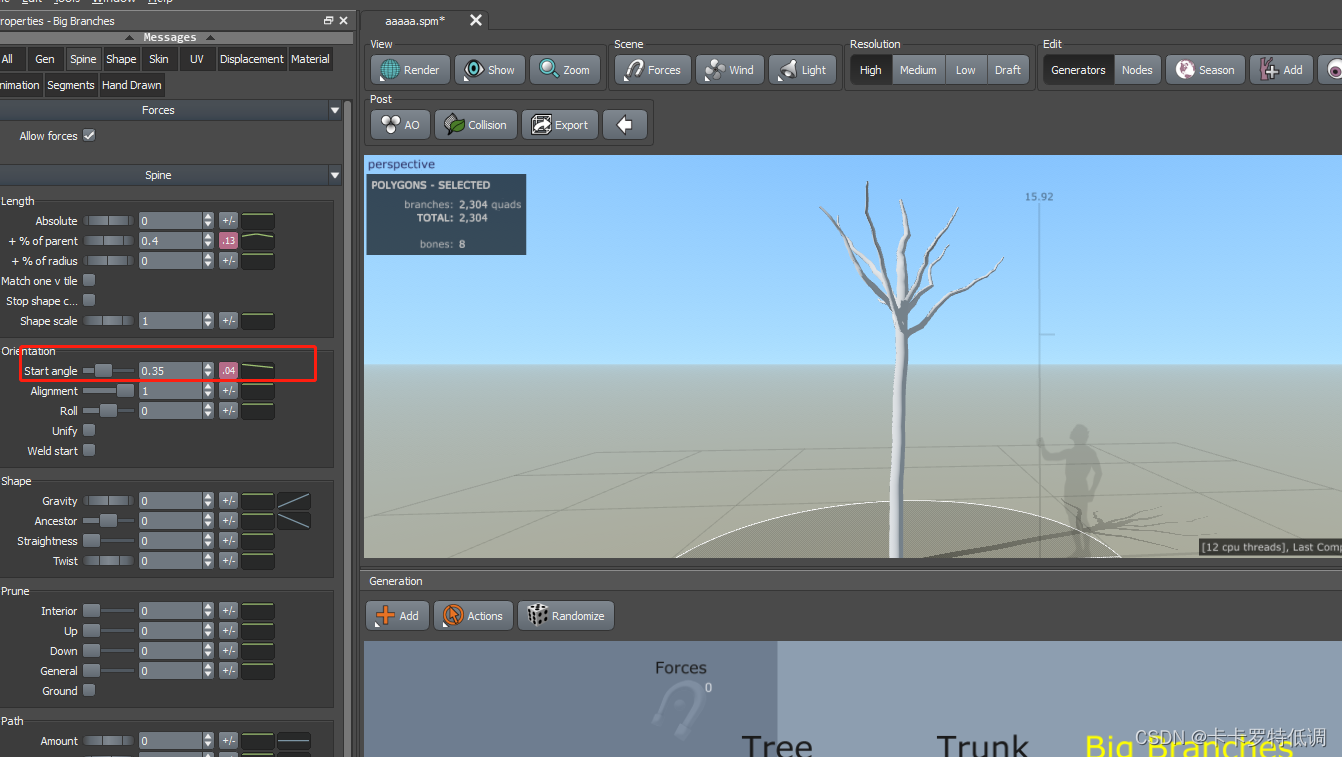This screenshot has height=757, width=1342.
Task: Switch to the Shape properties tab
Action: tap(121, 60)
